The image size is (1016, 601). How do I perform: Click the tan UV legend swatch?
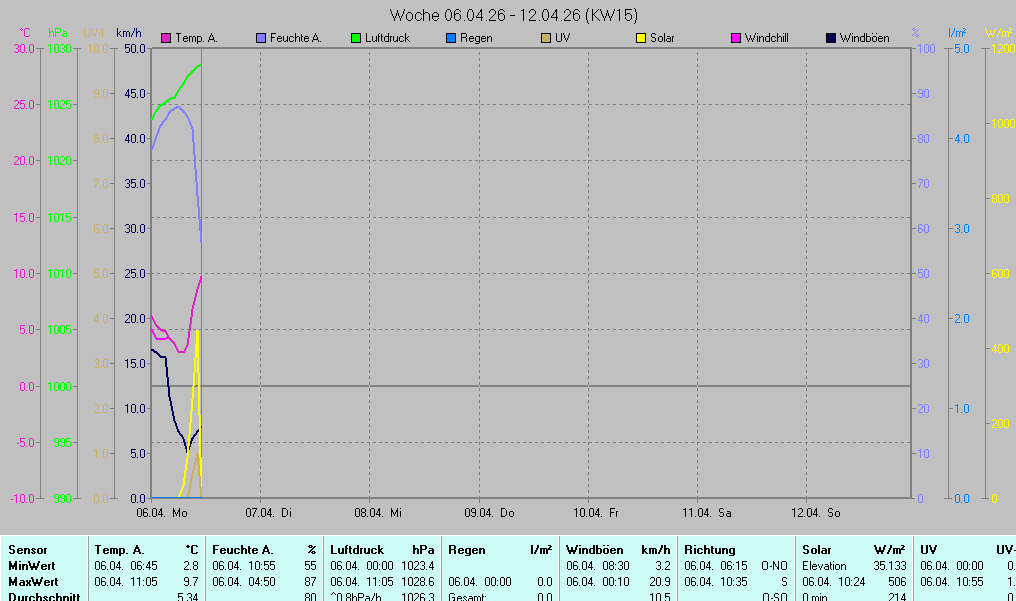pos(546,39)
